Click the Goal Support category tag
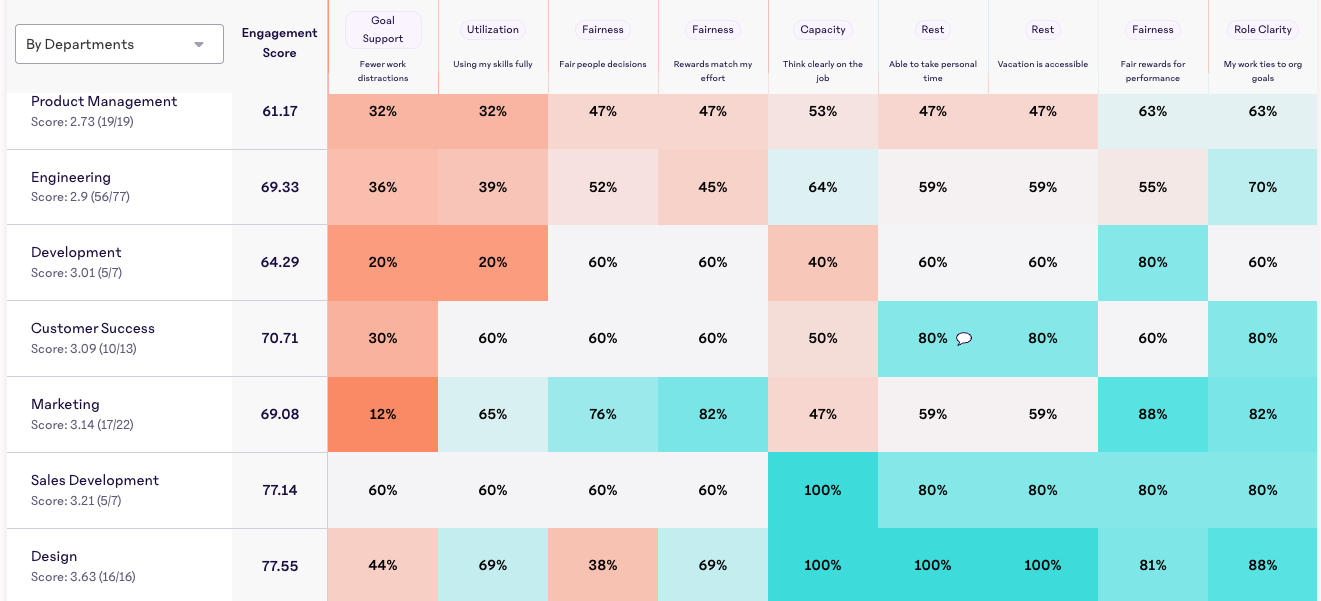 click(383, 30)
